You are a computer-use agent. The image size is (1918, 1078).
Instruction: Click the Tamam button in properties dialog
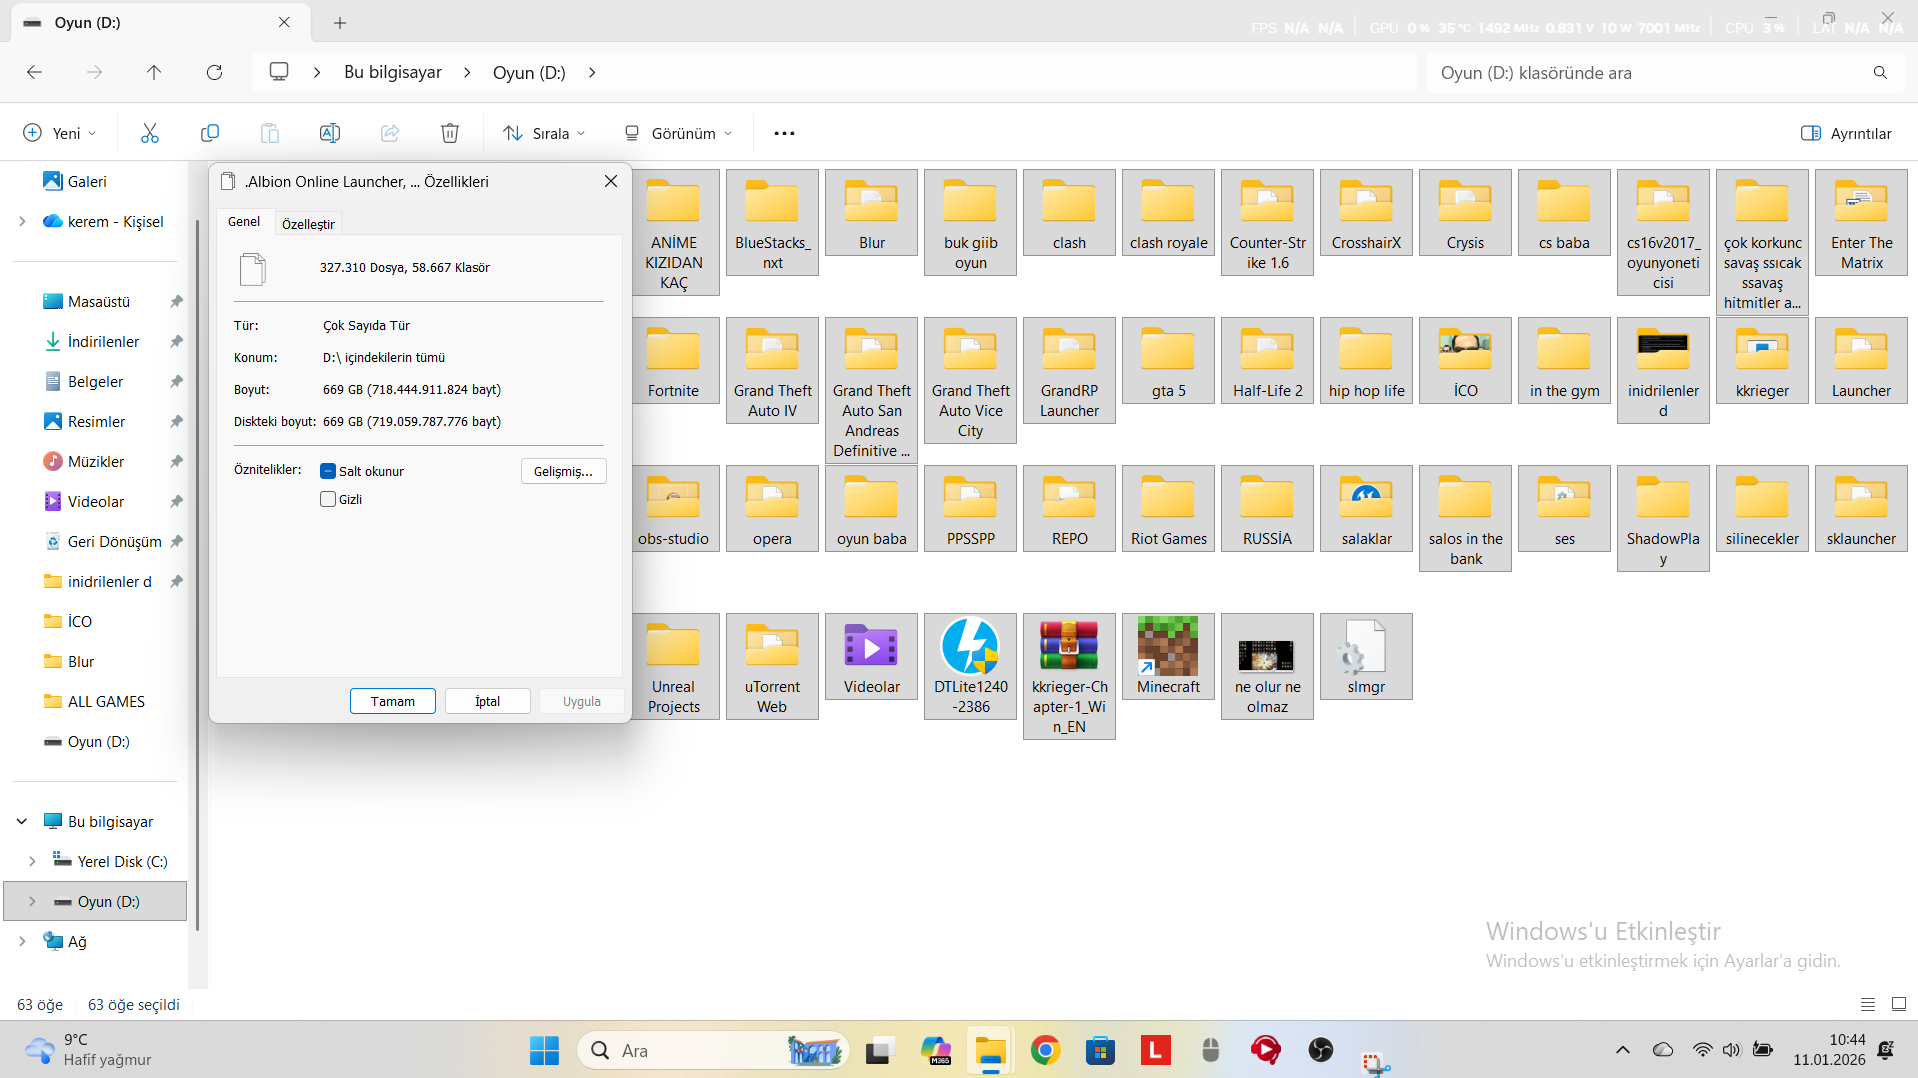pyautogui.click(x=393, y=701)
